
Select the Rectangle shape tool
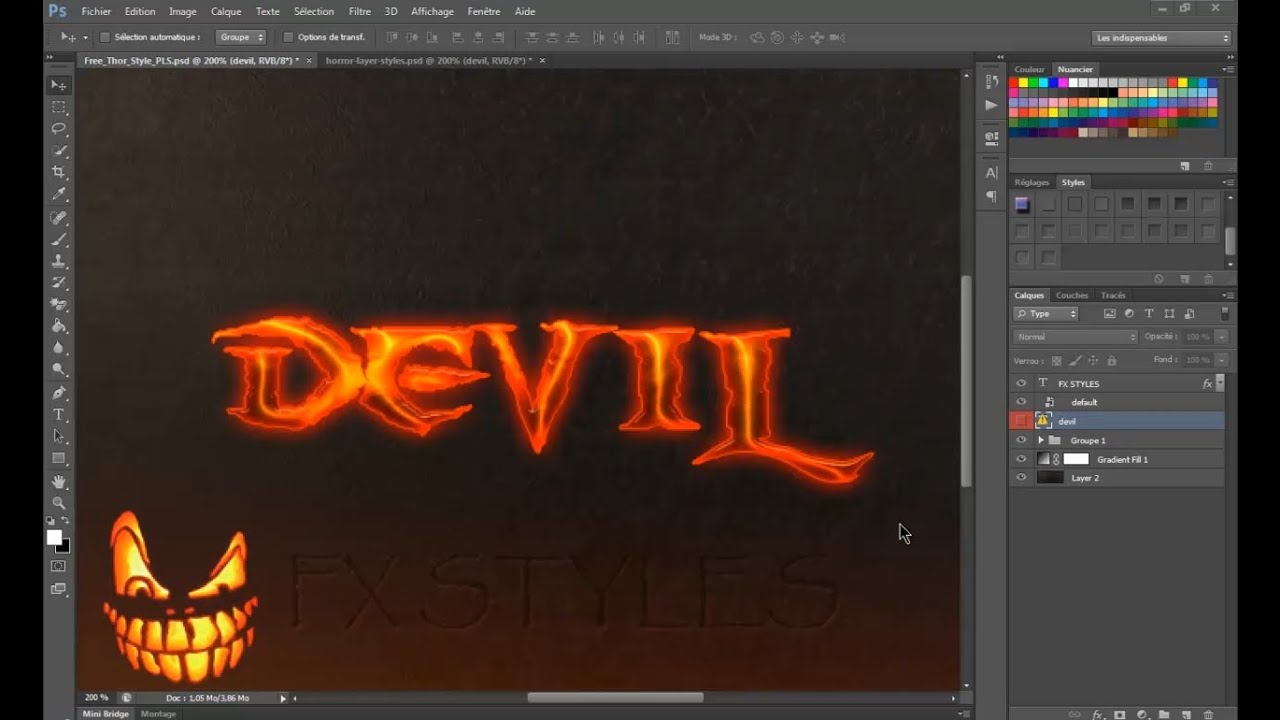coord(59,459)
